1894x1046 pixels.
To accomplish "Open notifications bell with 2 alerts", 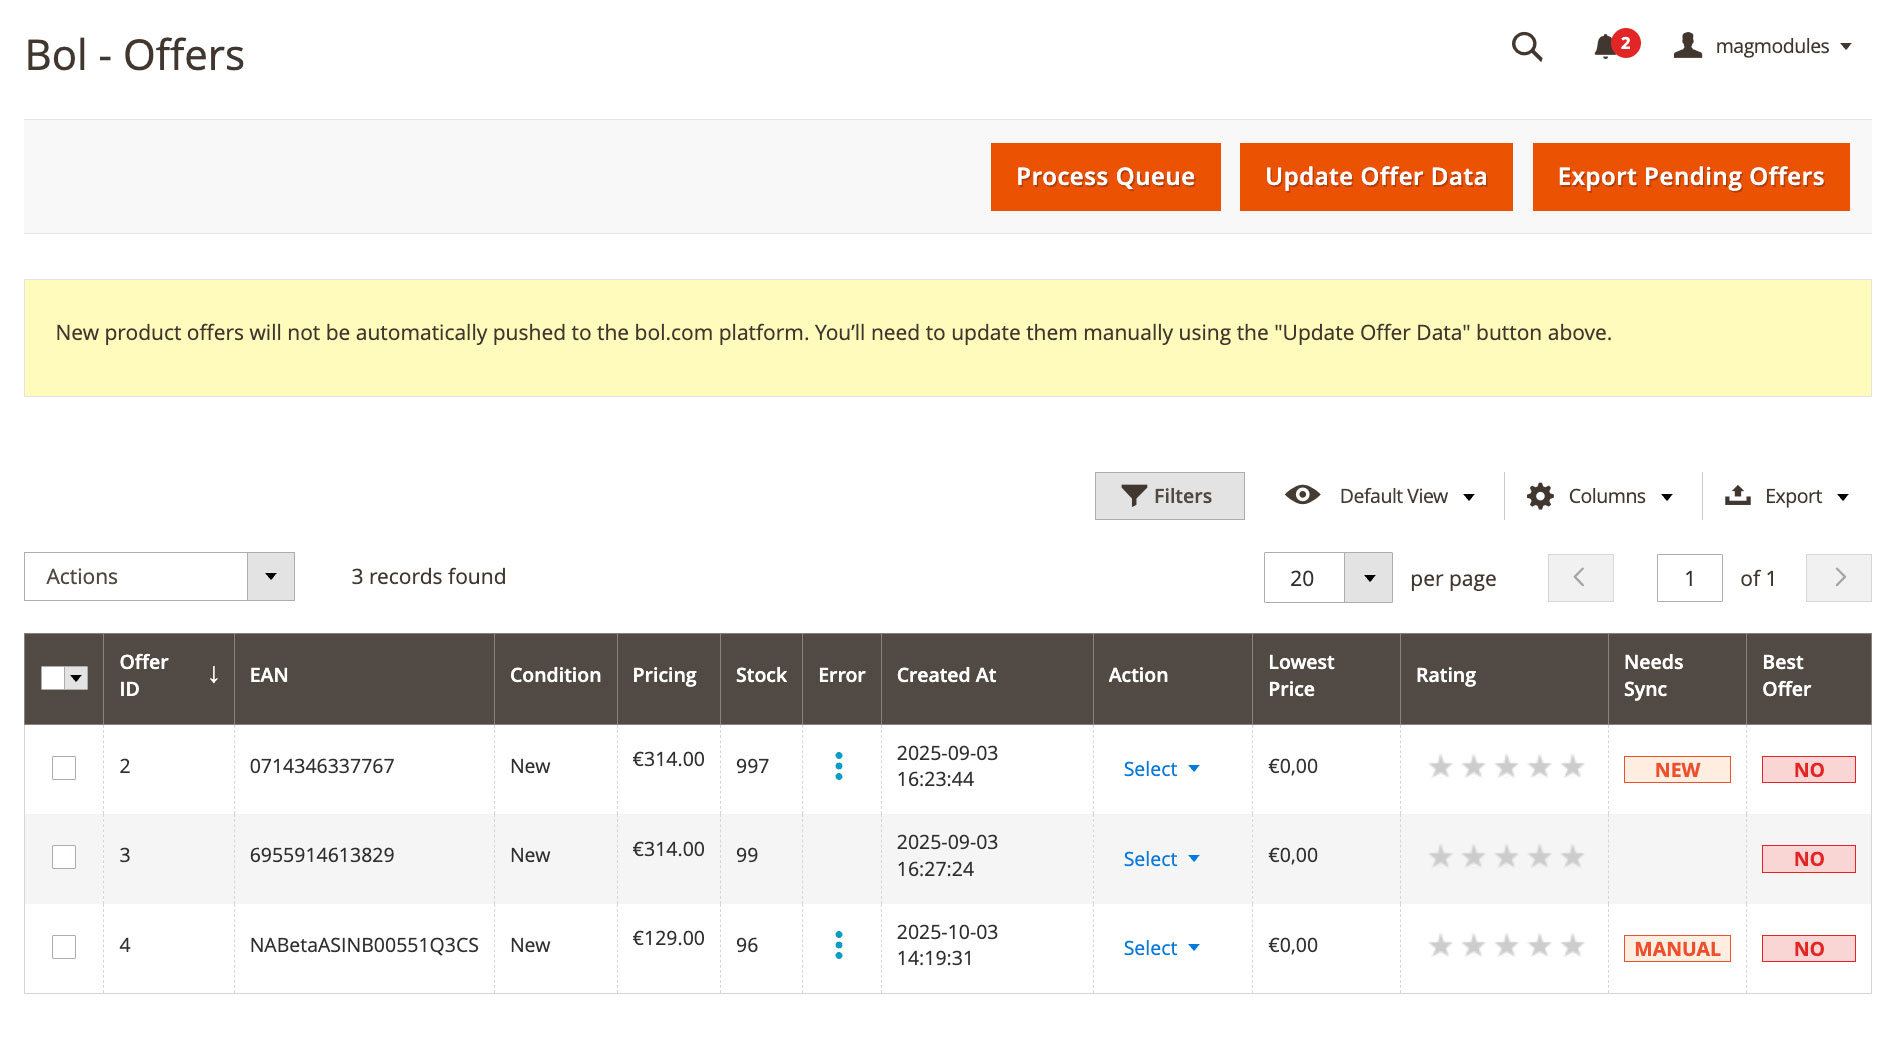I will click(x=1606, y=47).
